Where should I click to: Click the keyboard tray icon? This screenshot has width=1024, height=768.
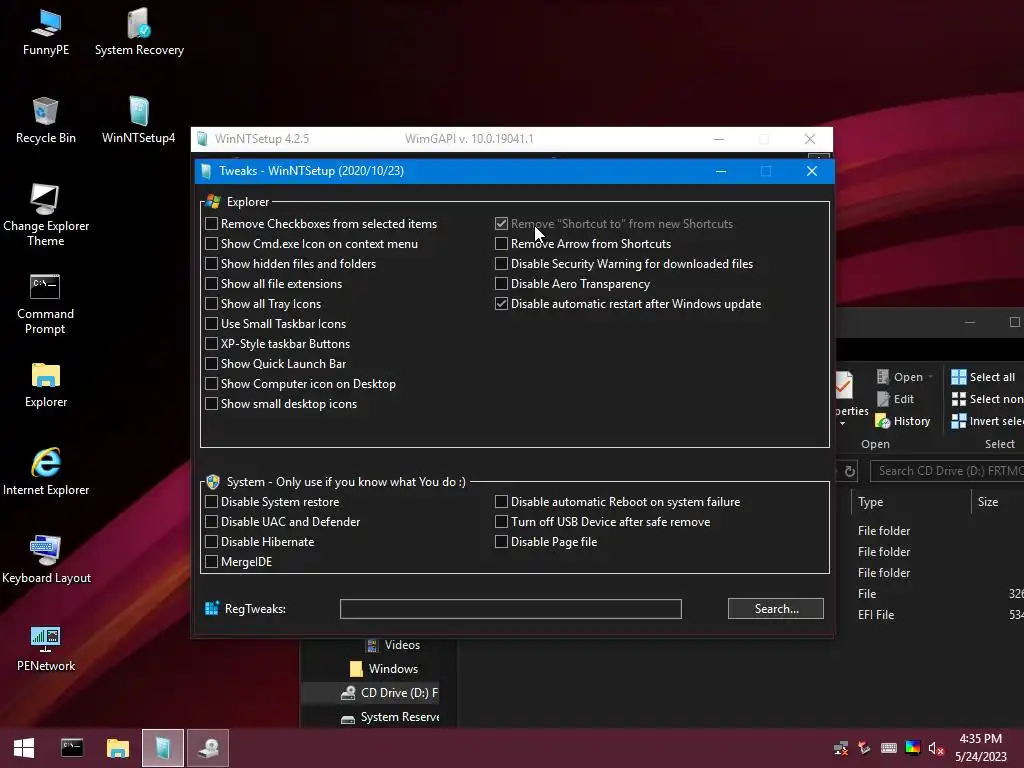pos(889,748)
